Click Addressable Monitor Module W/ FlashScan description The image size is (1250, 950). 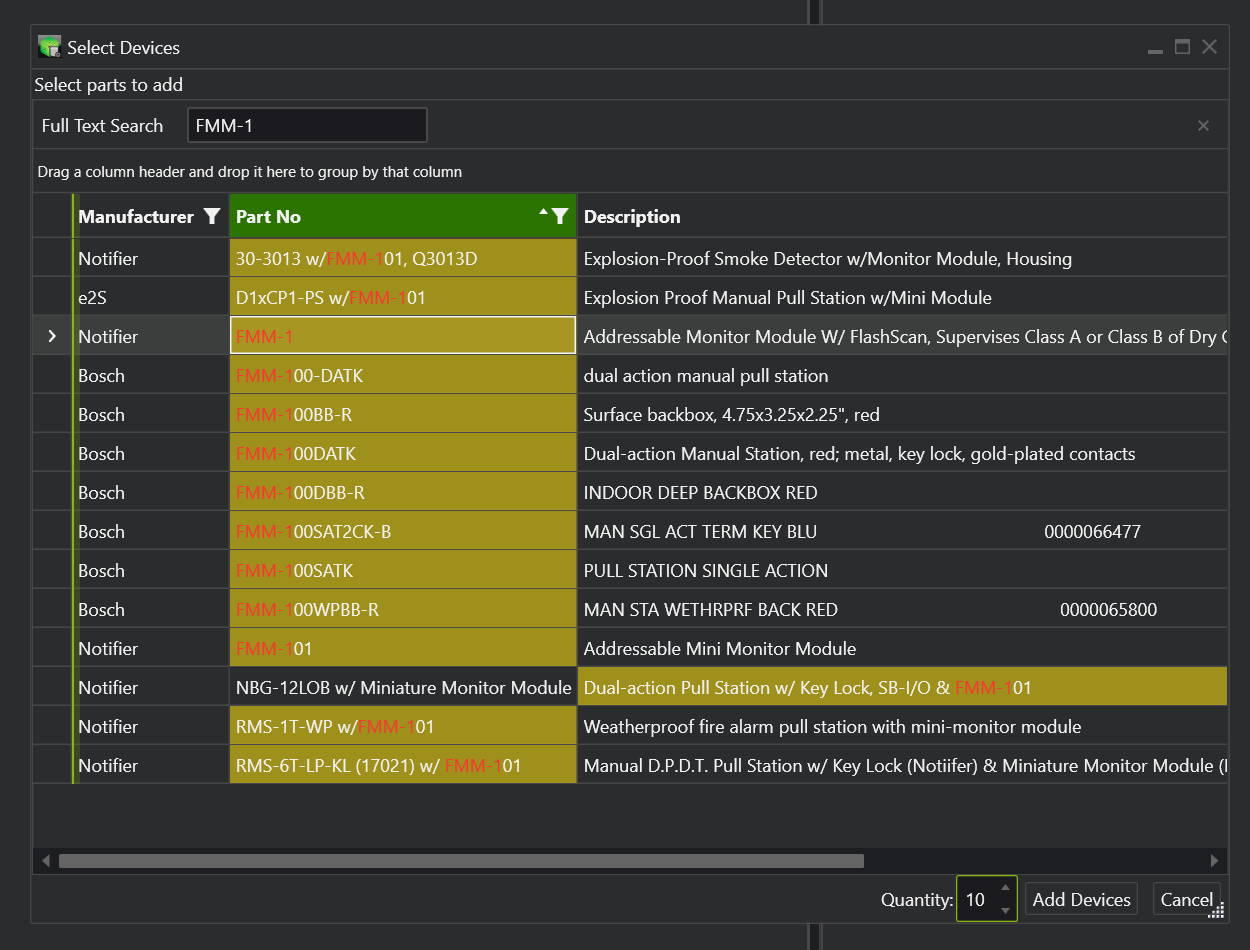coord(904,336)
